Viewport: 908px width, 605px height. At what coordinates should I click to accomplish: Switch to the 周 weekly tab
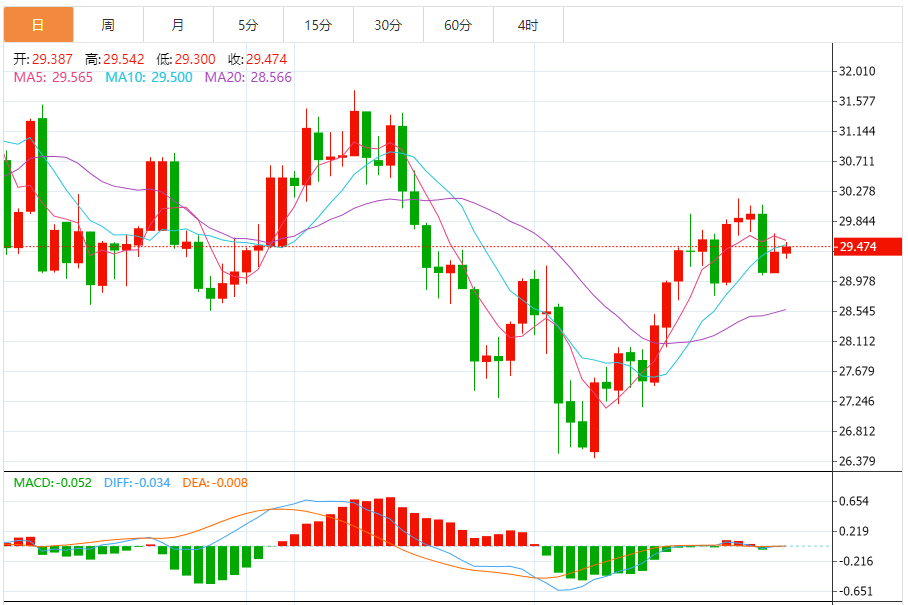tap(108, 25)
